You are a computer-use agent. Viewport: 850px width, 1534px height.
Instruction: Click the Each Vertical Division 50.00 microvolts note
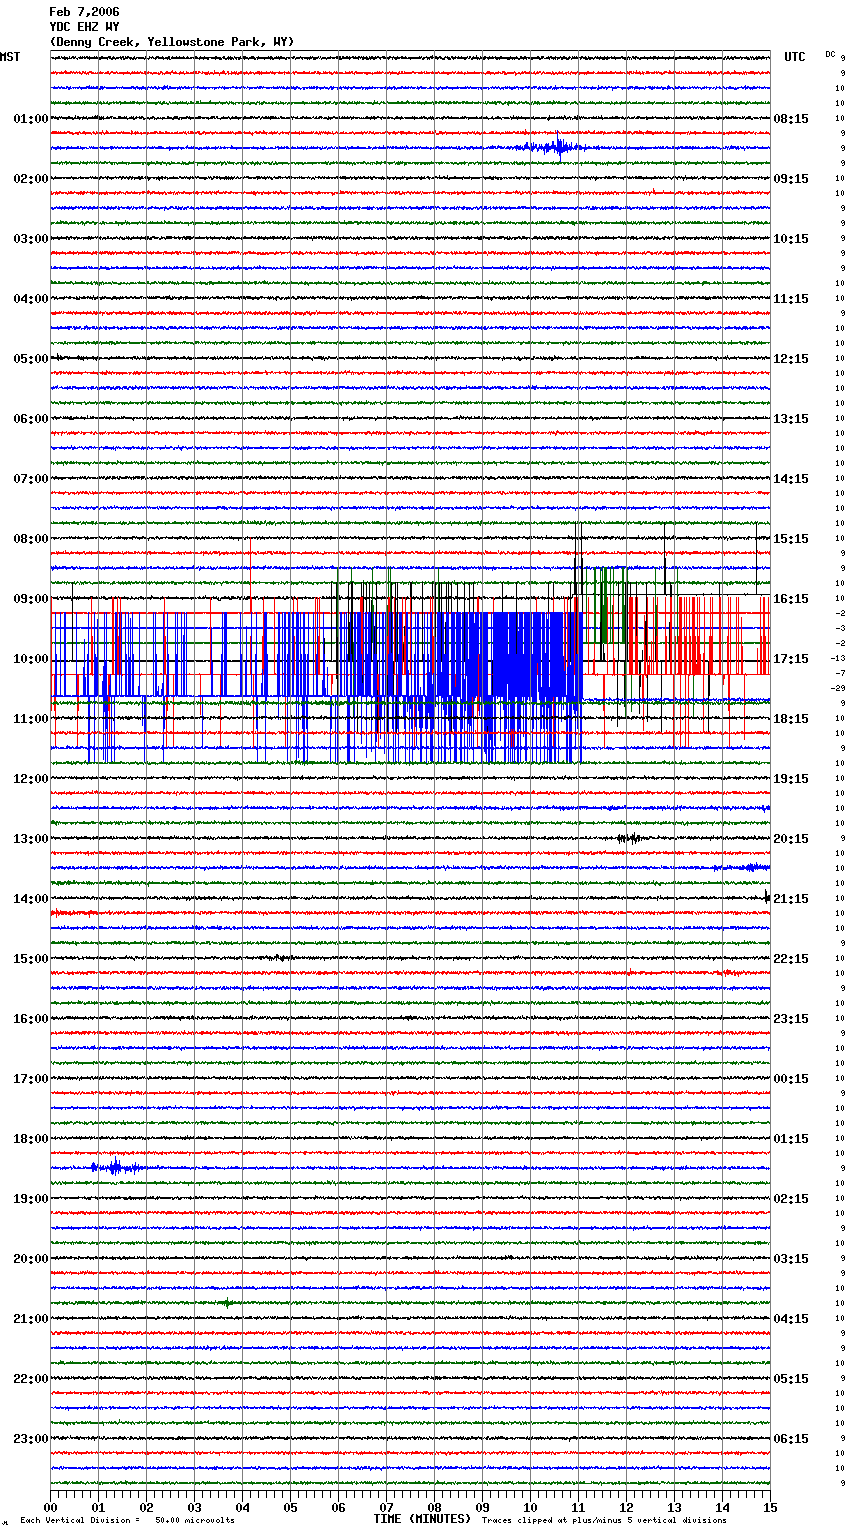127,1521
